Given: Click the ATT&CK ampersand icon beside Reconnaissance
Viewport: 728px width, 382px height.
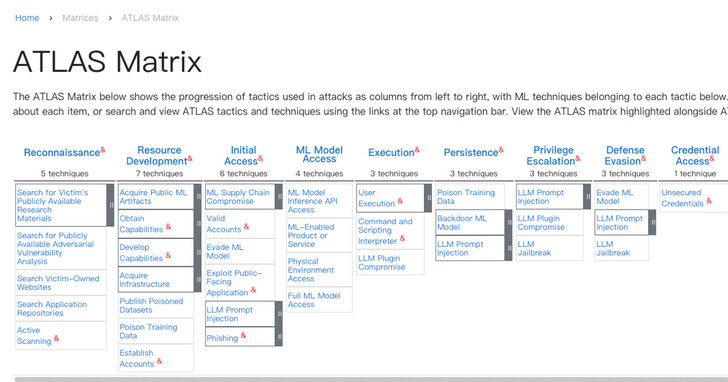Looking at the screenshot, I should (103, 150).
